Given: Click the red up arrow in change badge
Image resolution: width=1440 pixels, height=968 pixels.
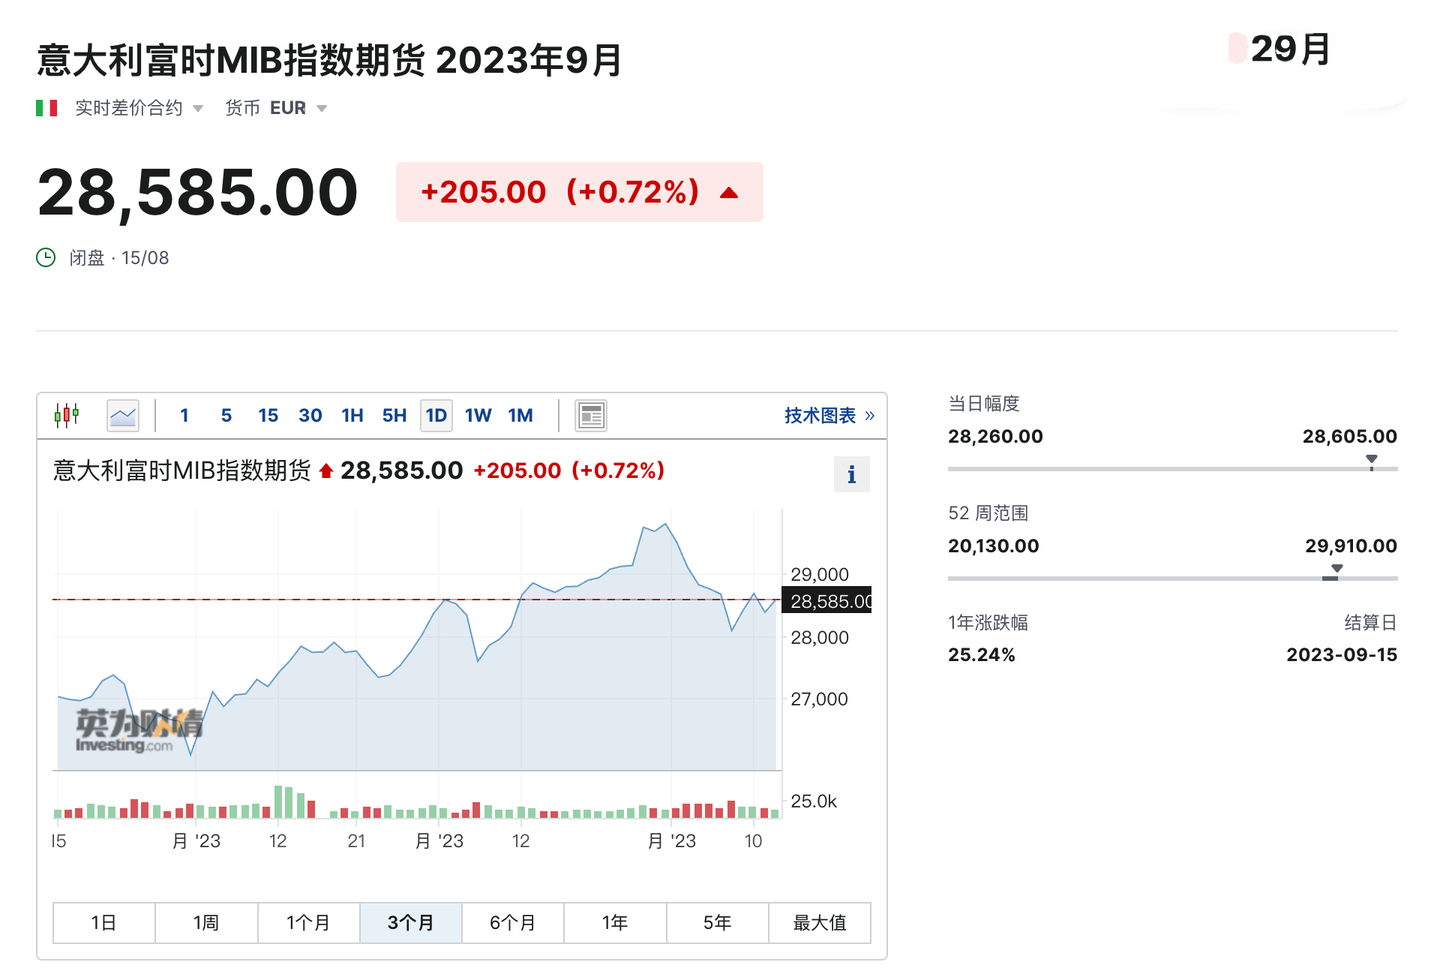Looking at the screenshot, I should pyautogui.click(x=729, y=192).
